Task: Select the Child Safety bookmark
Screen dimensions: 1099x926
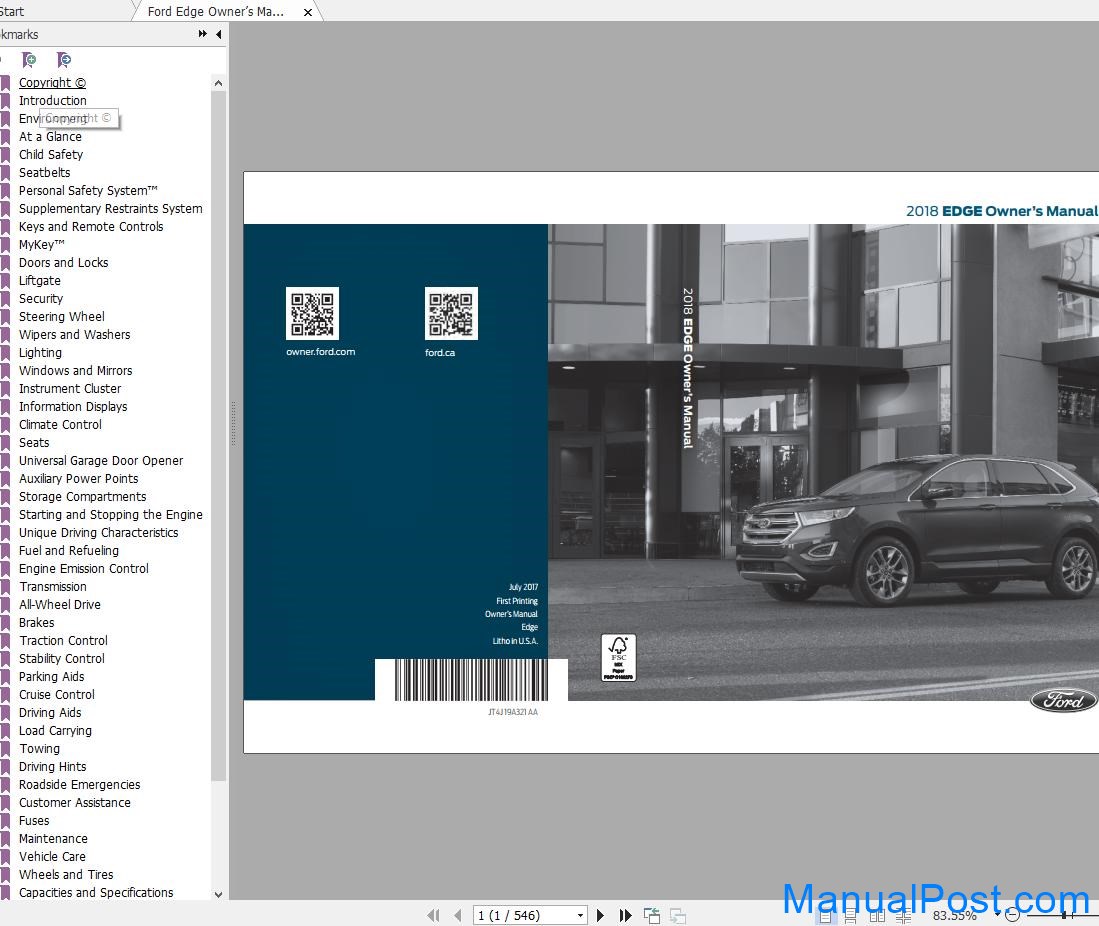Action: tap(51, 155)
